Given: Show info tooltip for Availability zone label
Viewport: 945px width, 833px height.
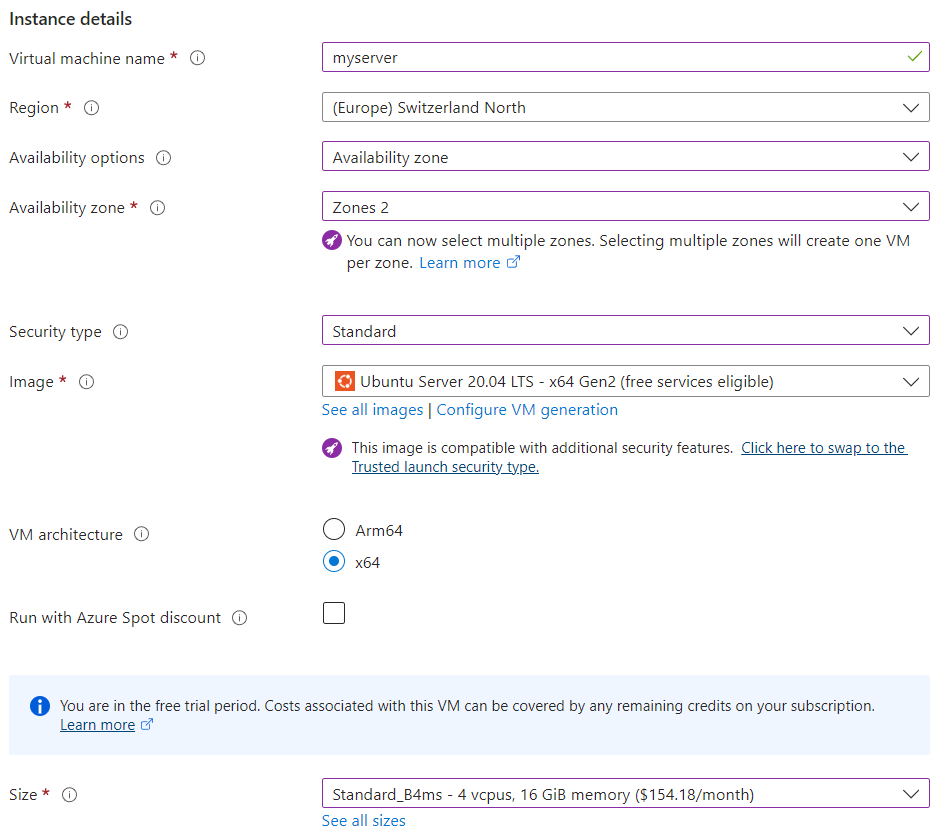Looking at the screenshot, I should pos(157,208).
